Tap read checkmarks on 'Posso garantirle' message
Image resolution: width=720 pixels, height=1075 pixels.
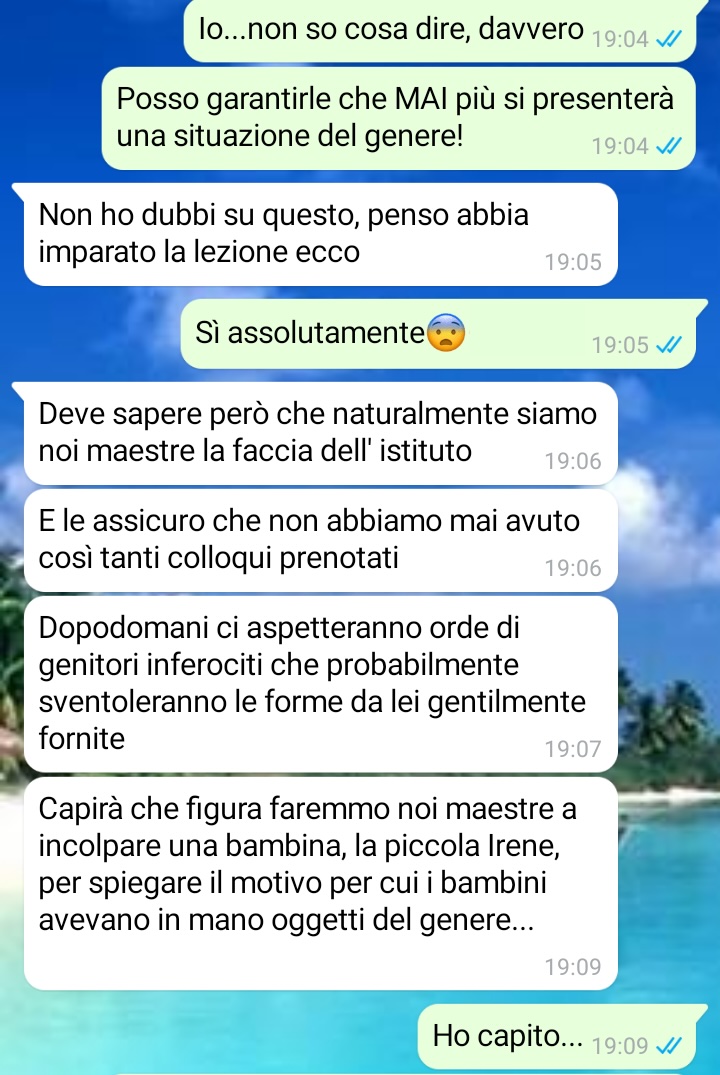tap(669, 145)
